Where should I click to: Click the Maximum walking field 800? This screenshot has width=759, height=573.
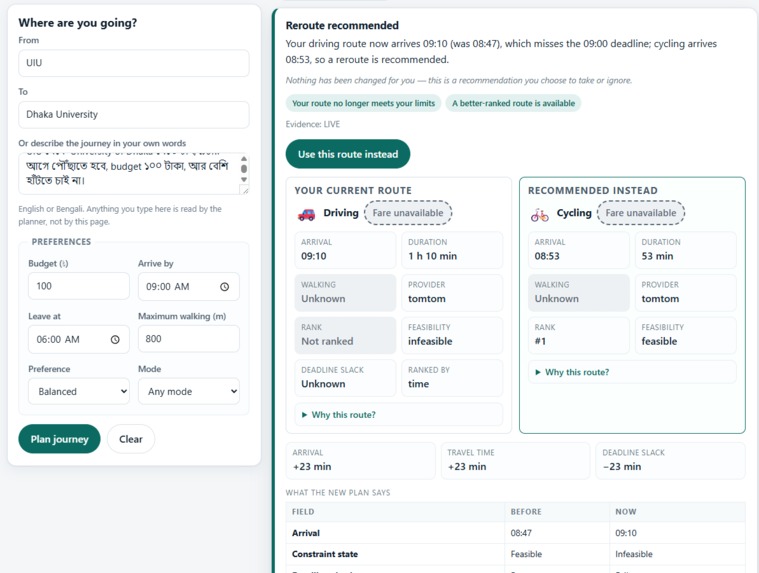189,339
